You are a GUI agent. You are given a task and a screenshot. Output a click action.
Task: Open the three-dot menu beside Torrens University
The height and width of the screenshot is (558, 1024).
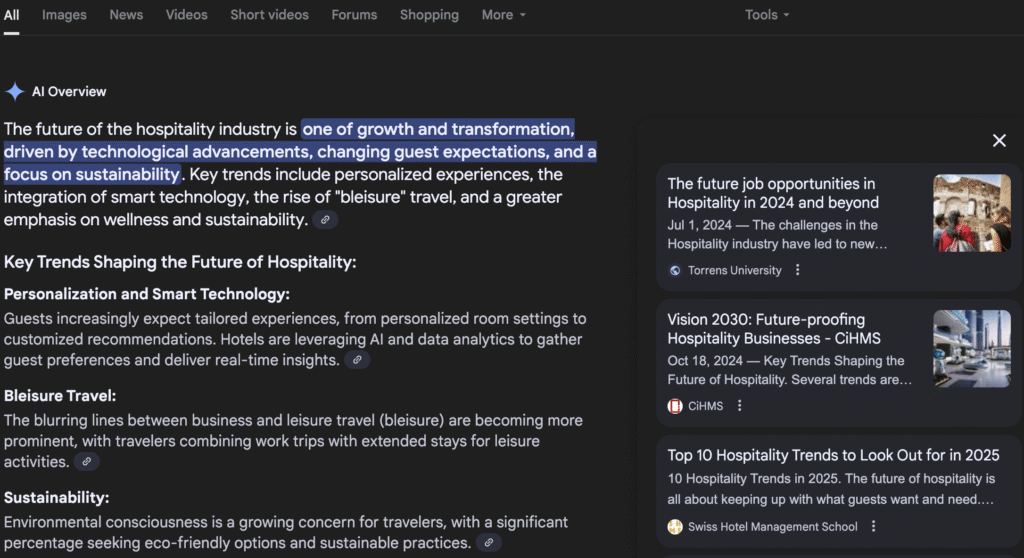click(x=797, y=270)
